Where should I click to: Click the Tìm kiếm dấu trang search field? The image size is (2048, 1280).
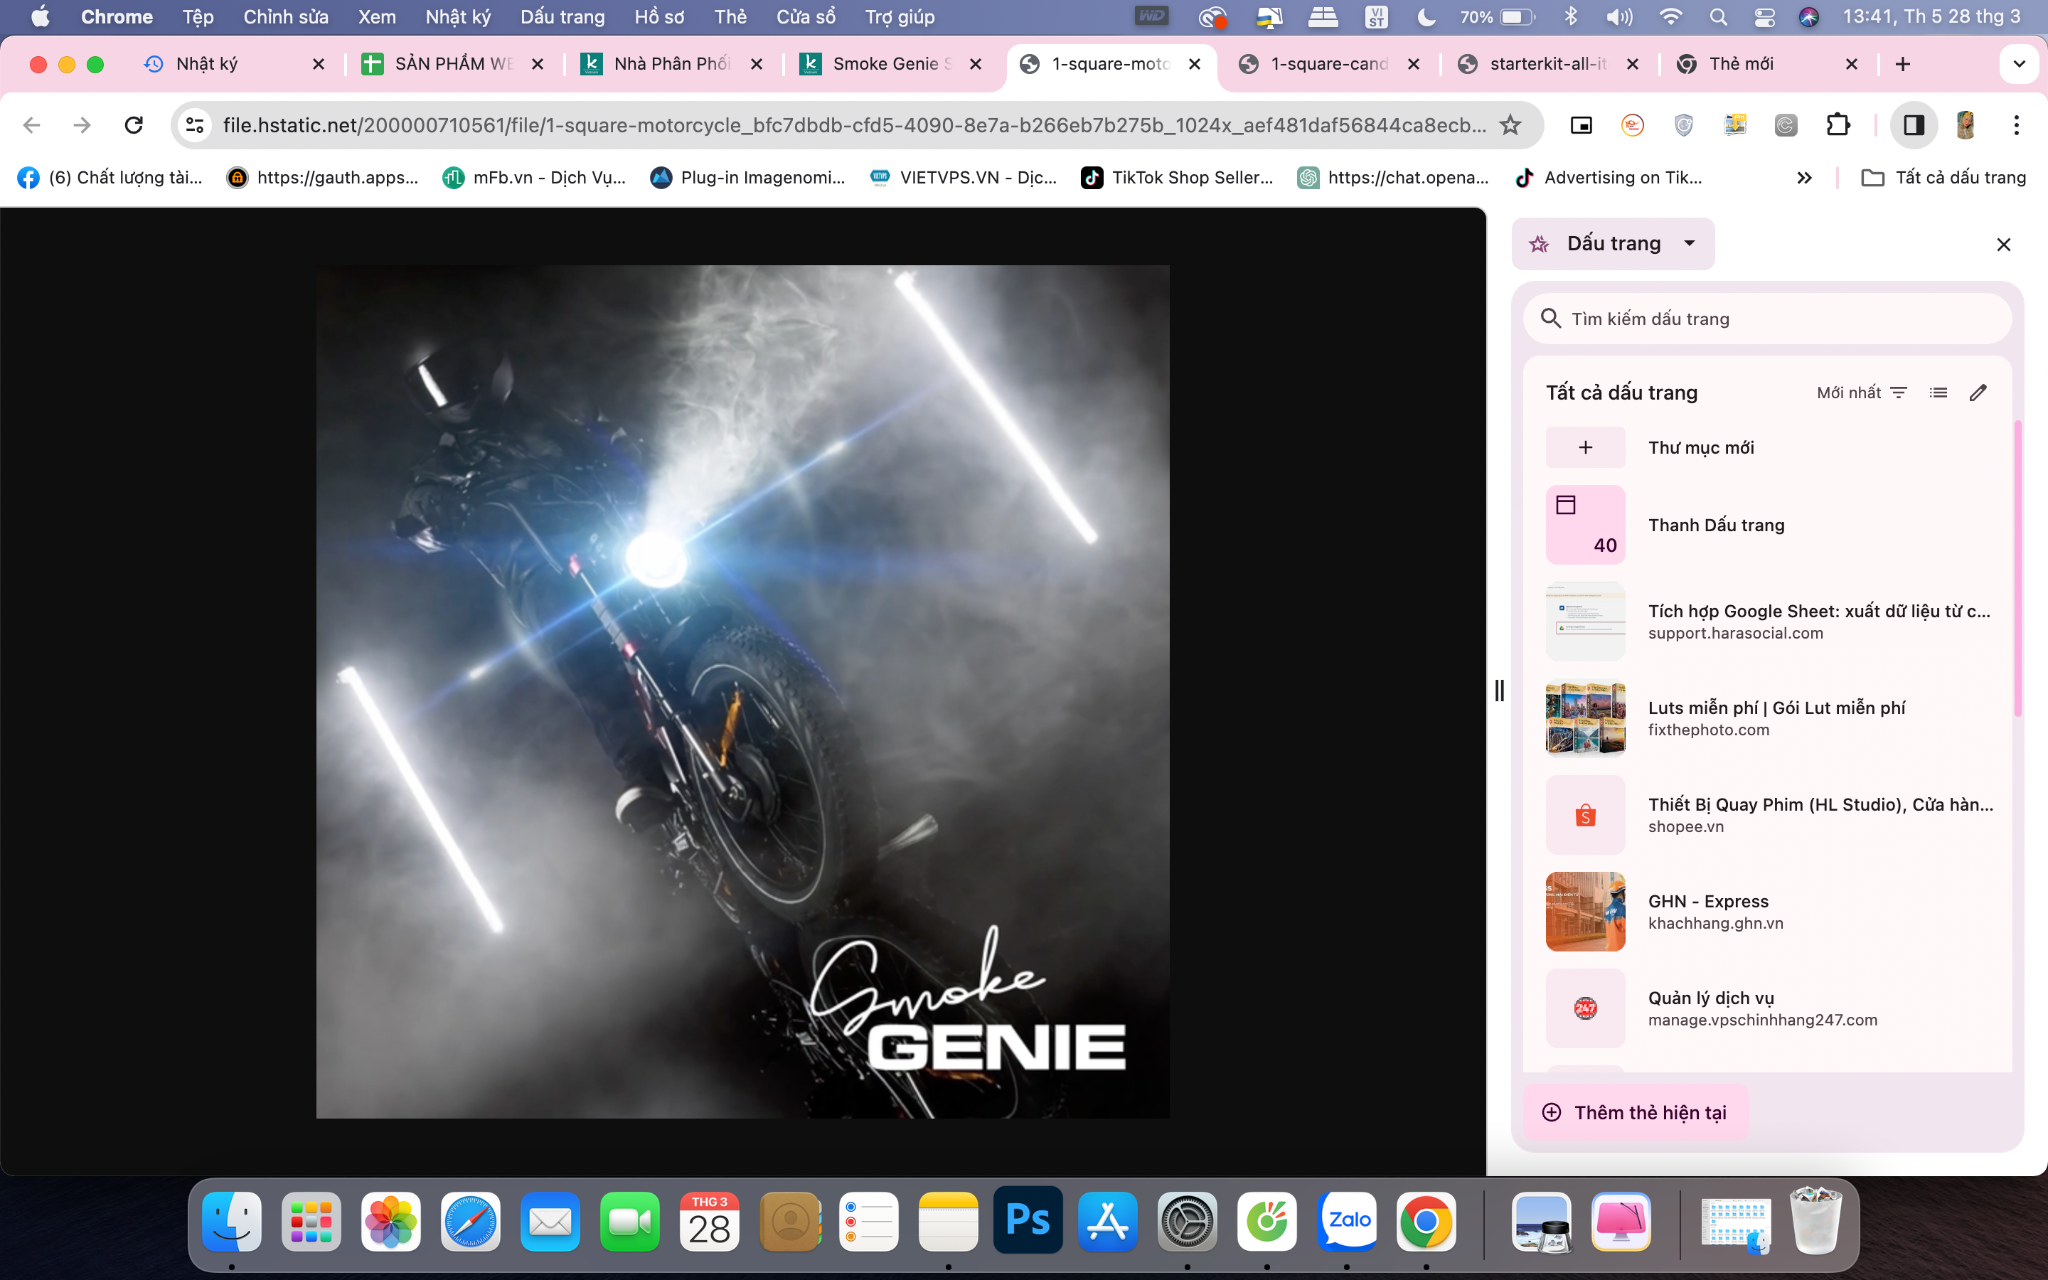1767,319
